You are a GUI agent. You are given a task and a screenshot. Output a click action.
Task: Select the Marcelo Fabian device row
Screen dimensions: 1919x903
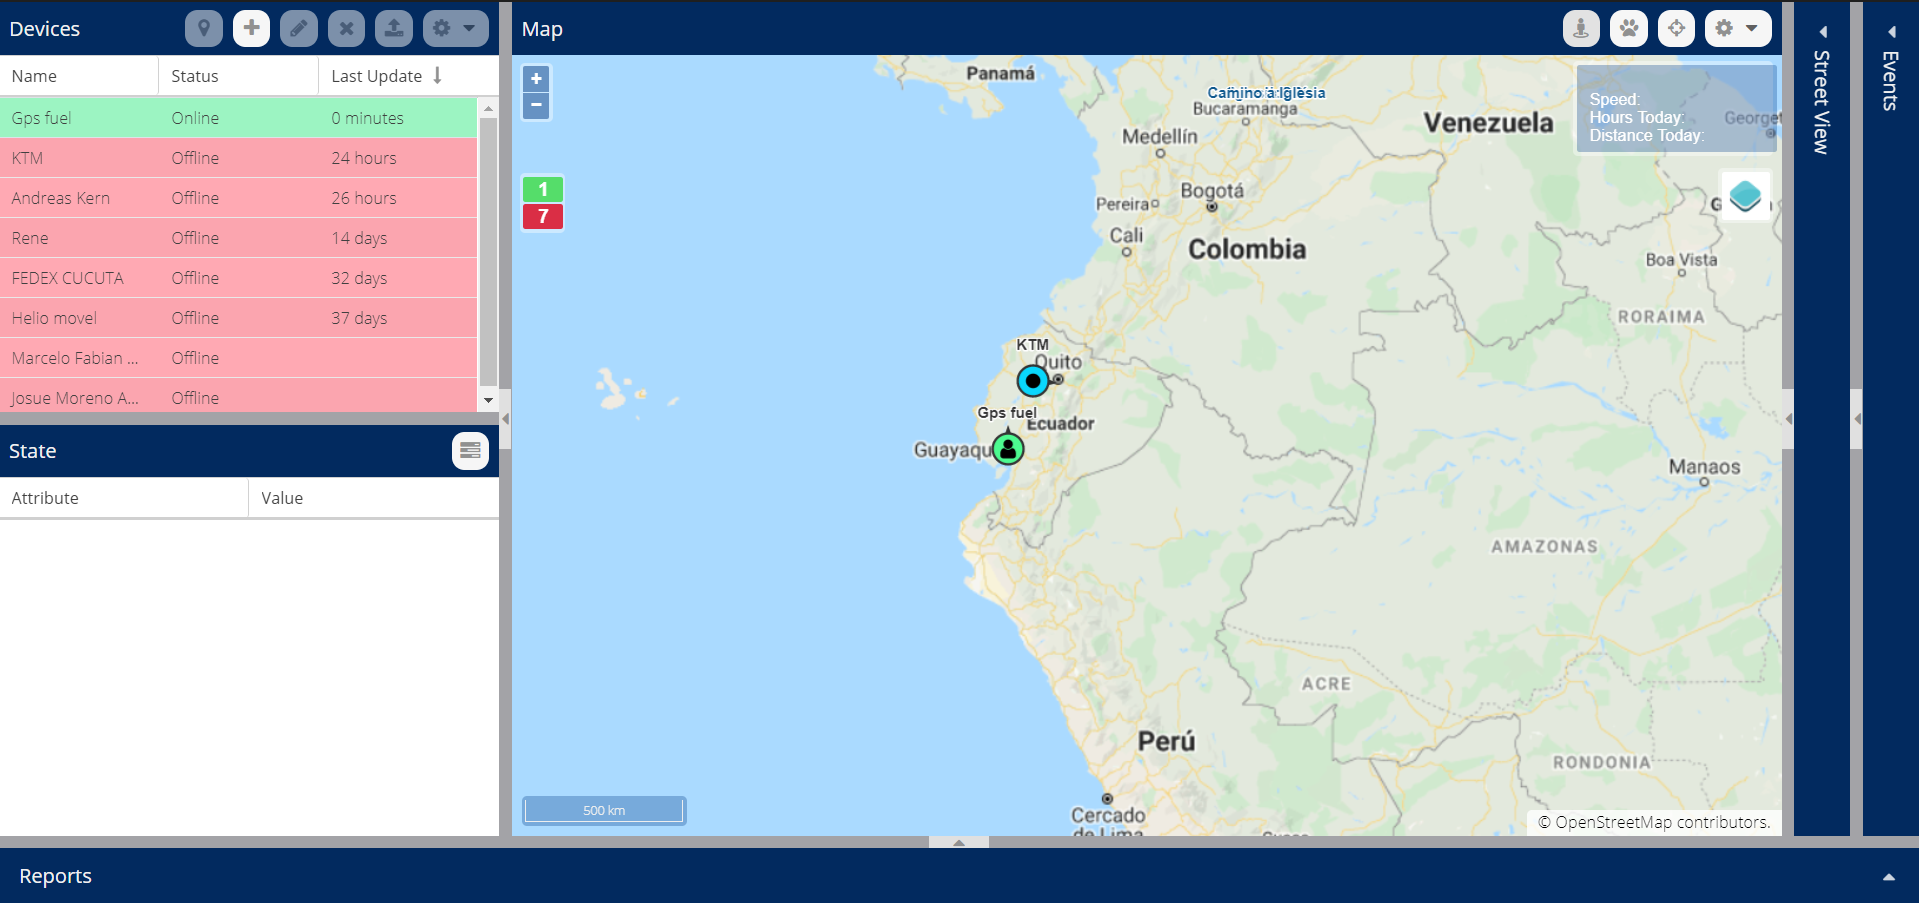[238, 358]
